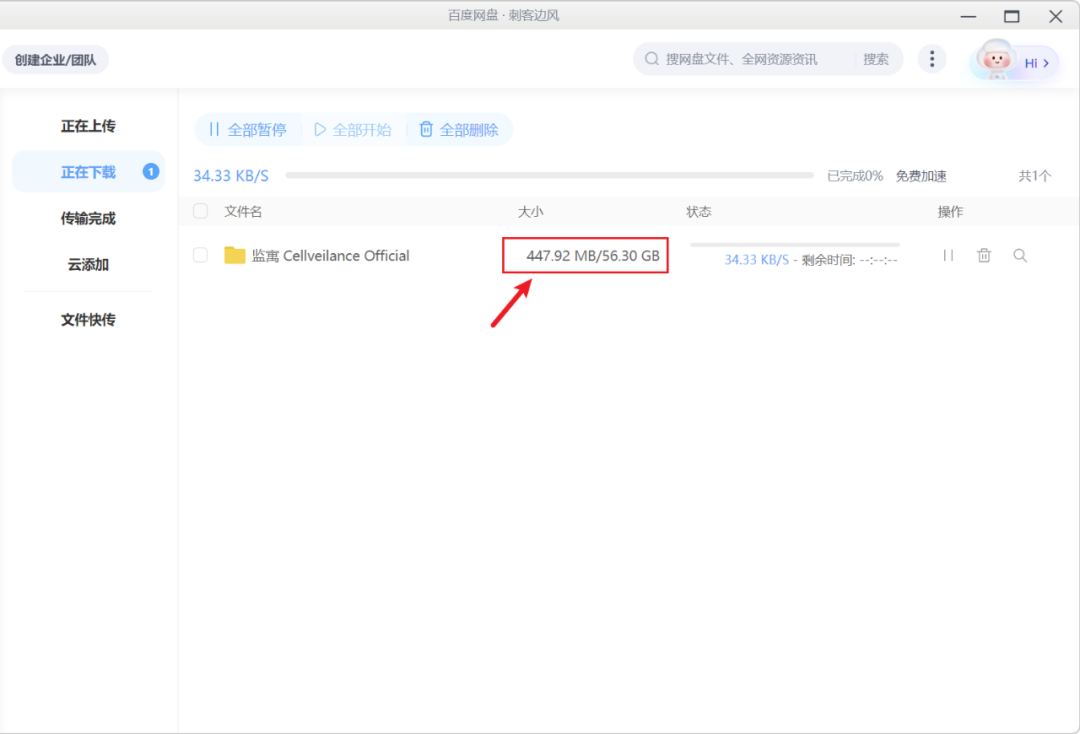
Task: Click the 搜索 search button
Action: [x=876, y=59]
